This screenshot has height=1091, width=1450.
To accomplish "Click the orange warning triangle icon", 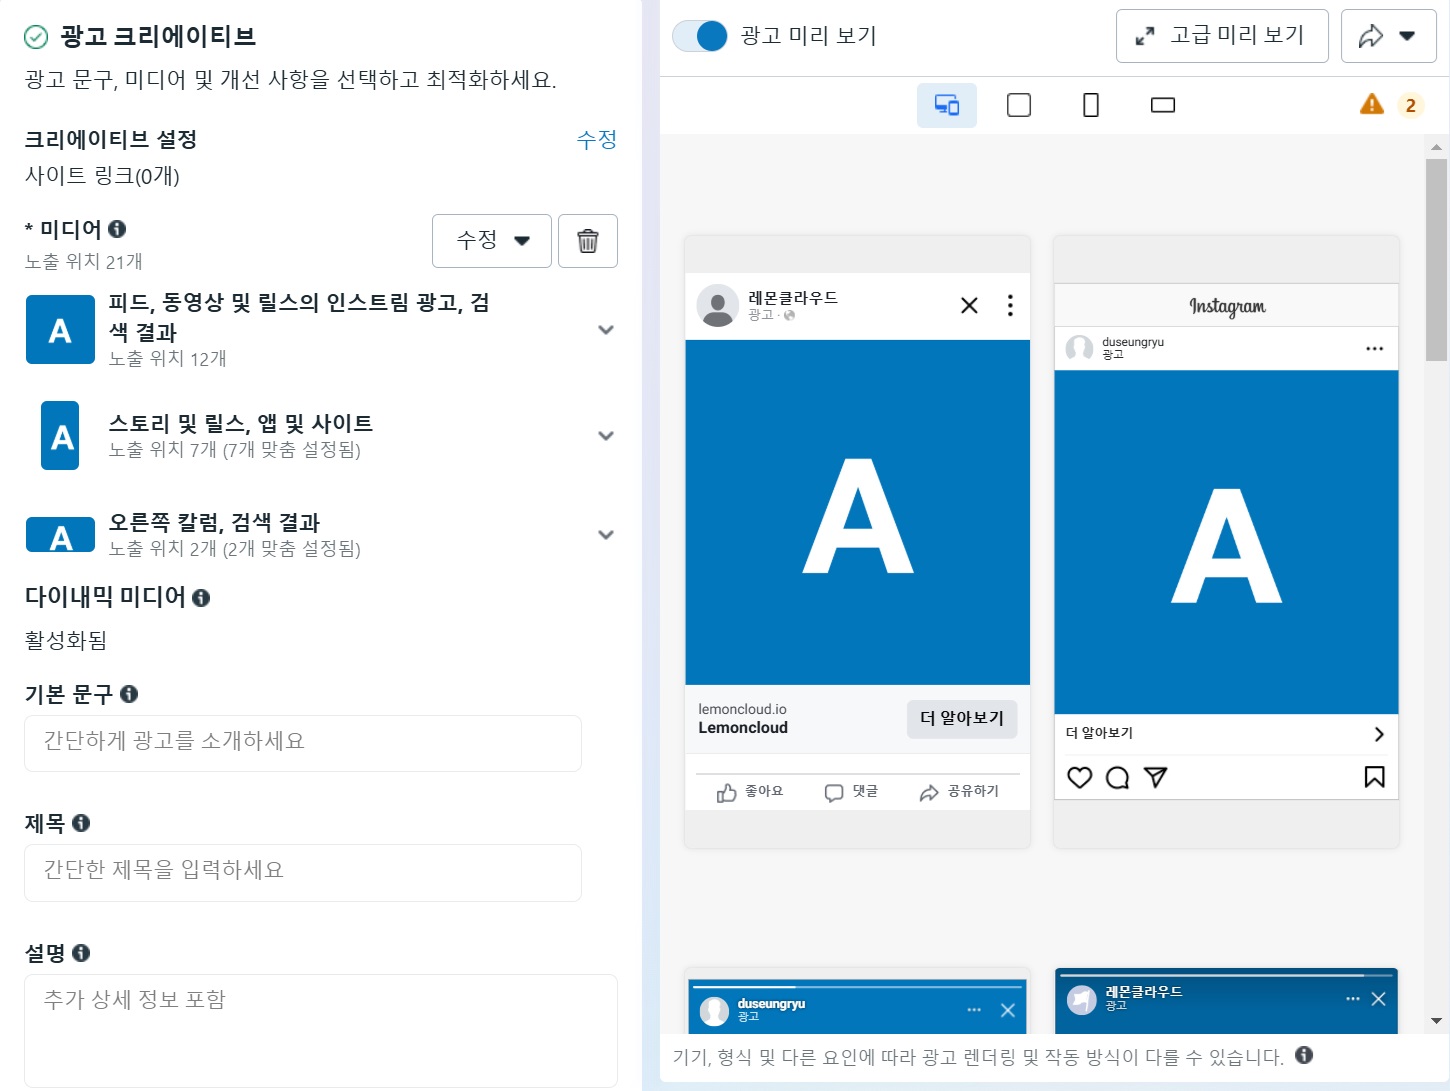I will click(1372, 104).
